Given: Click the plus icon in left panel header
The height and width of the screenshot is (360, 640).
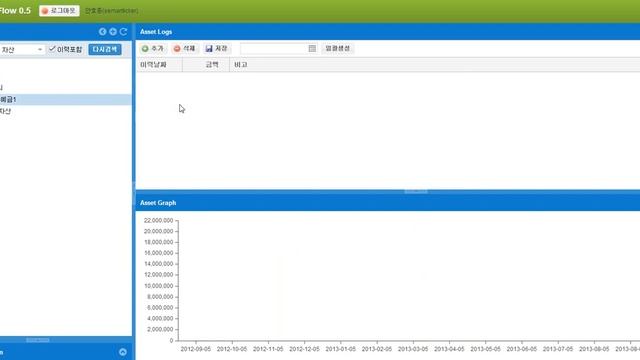Looking at the screenshot, I should coord(113,31).
